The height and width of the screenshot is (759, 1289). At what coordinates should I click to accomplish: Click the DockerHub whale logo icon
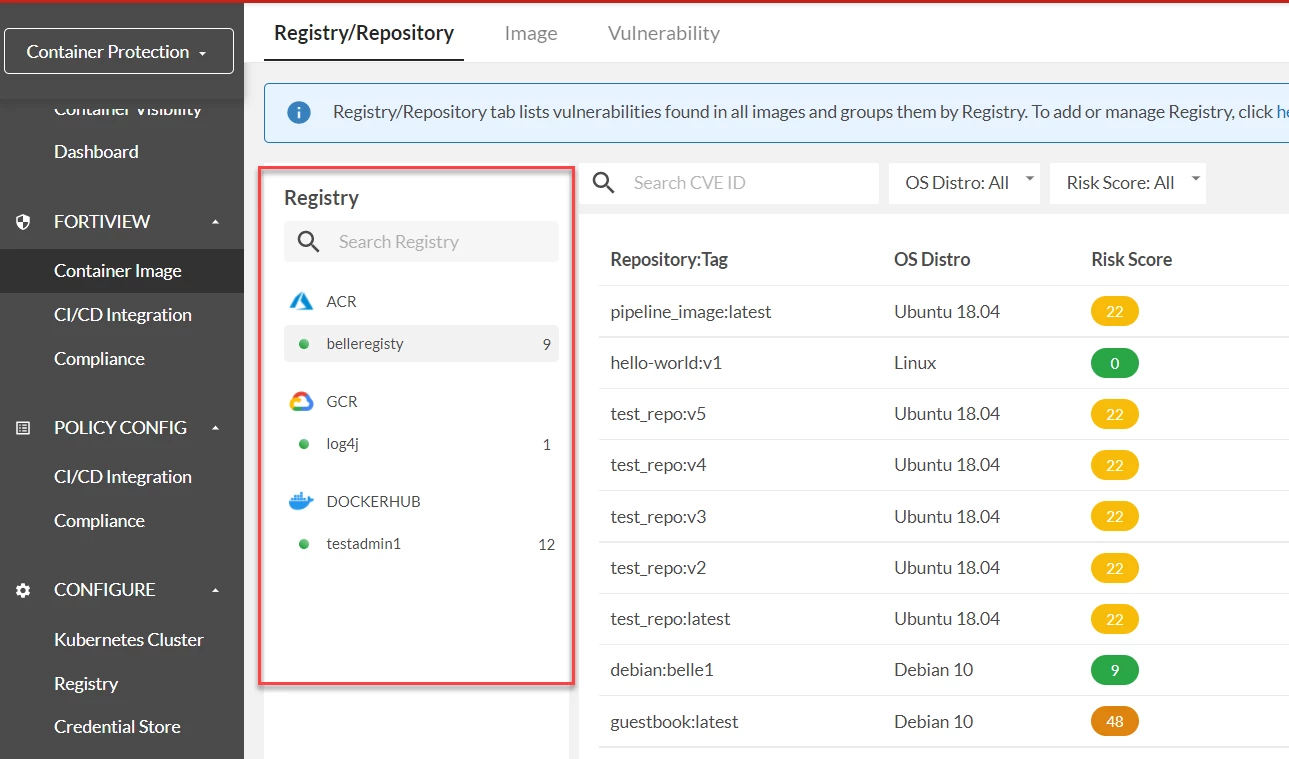(301, 502)
